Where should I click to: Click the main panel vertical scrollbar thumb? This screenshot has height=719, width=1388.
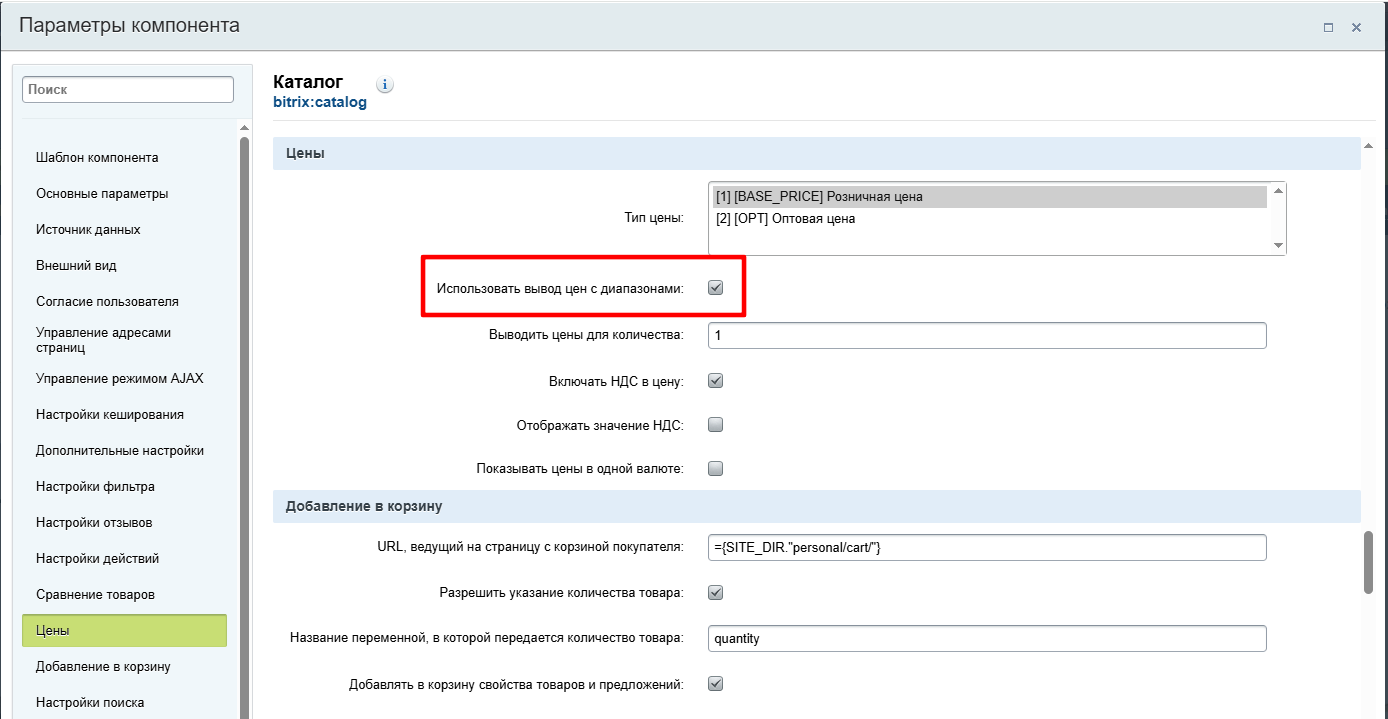click(x=1368, y=562)
